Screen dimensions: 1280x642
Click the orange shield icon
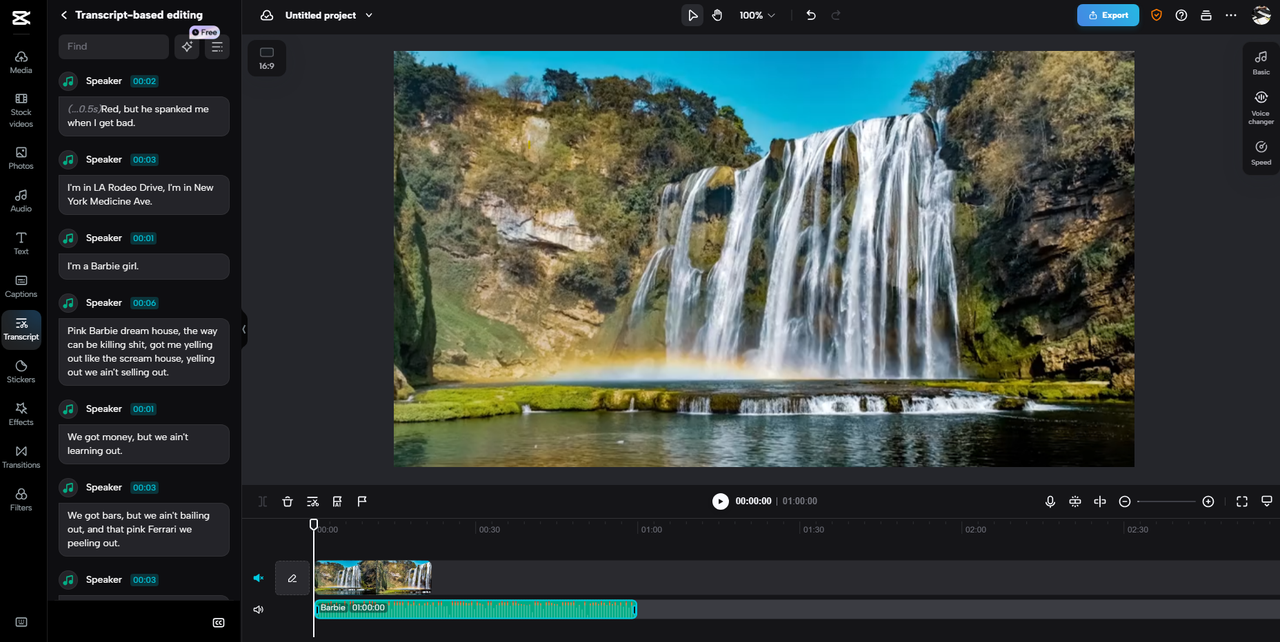click(x=1156, y=15)
